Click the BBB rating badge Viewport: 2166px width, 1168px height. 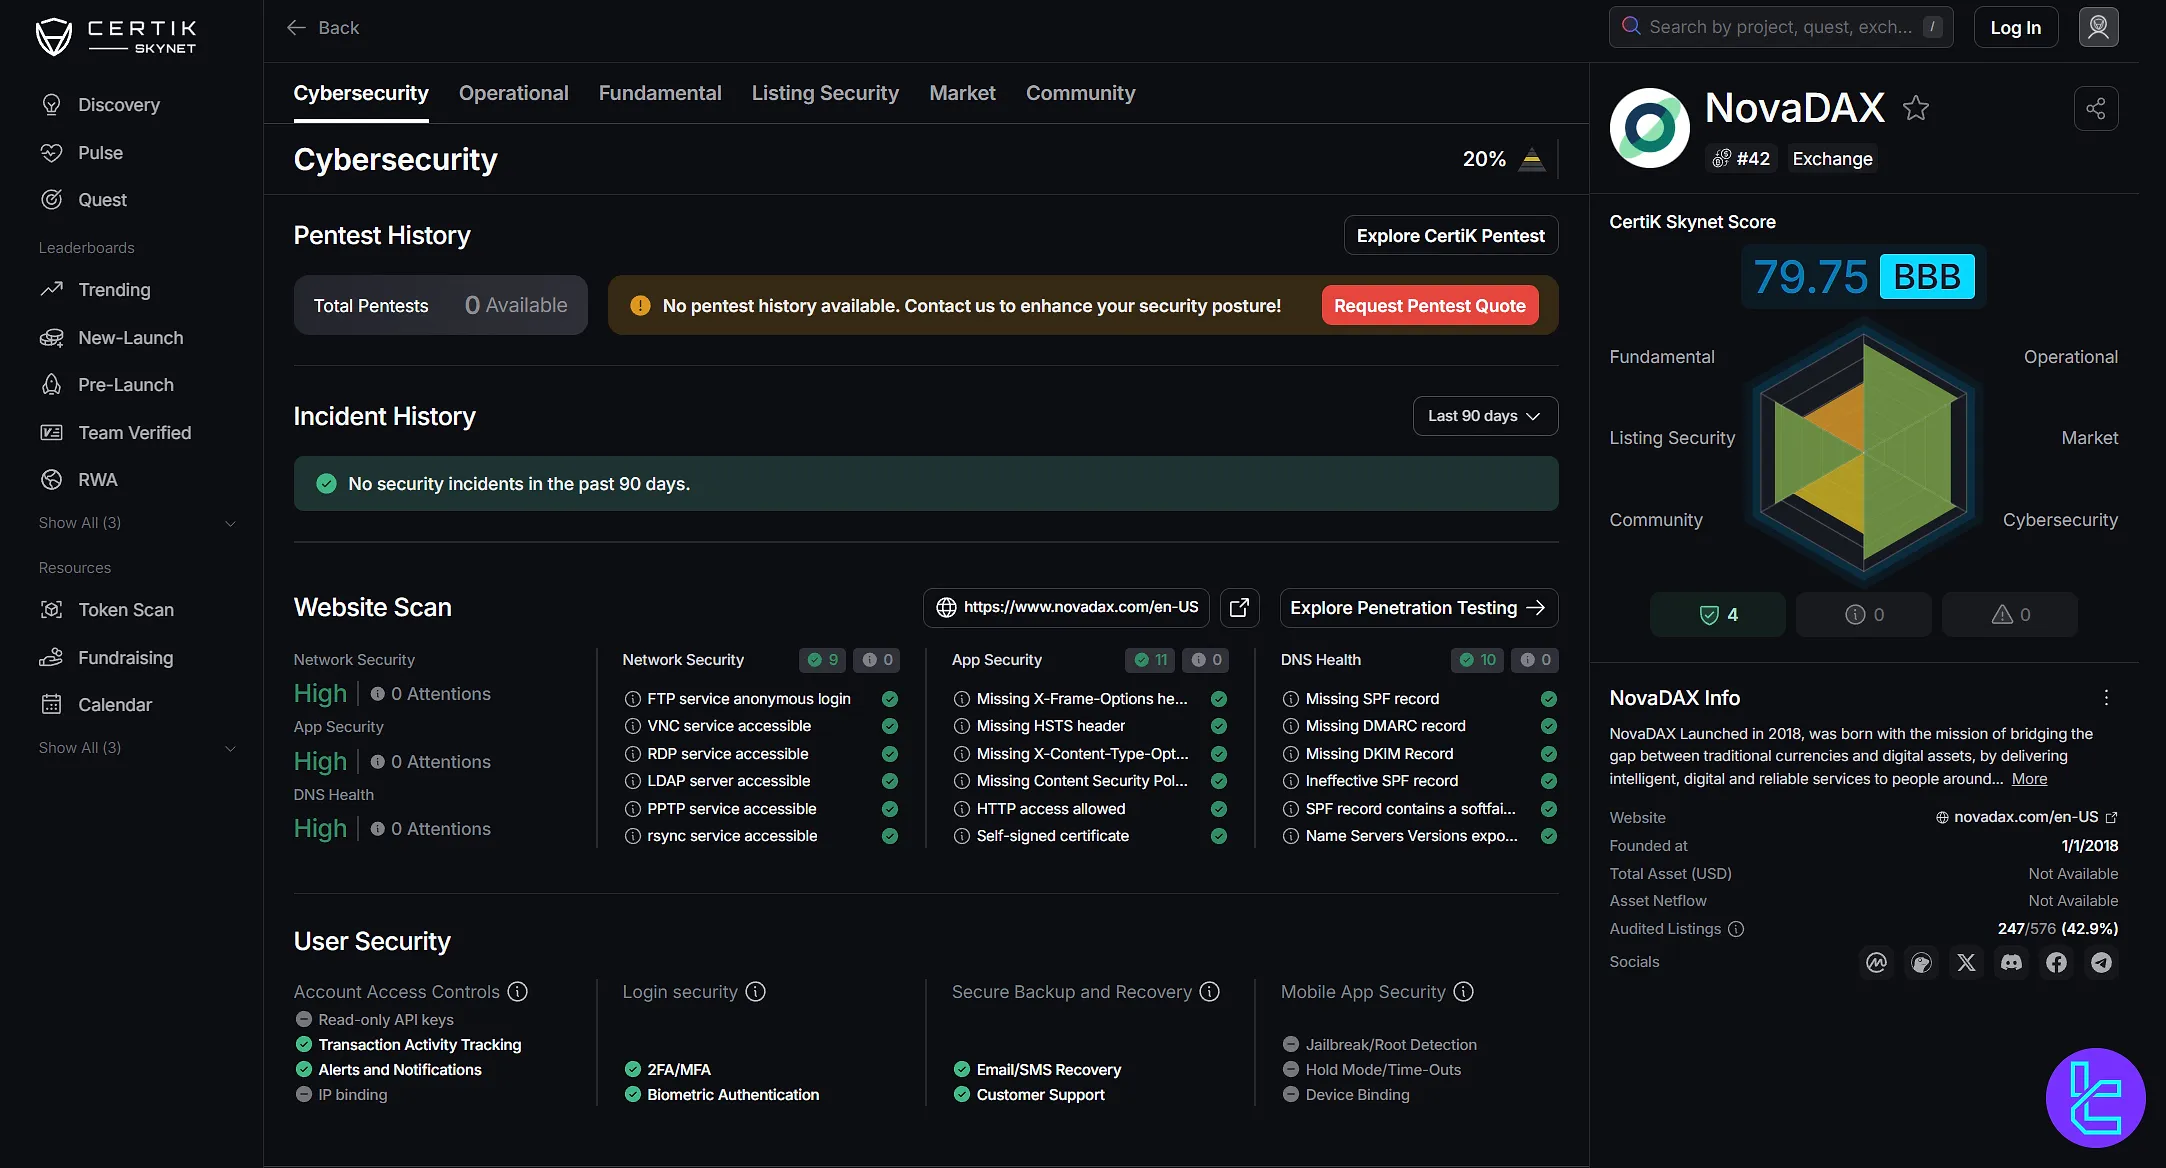(x=1926, y=277)
